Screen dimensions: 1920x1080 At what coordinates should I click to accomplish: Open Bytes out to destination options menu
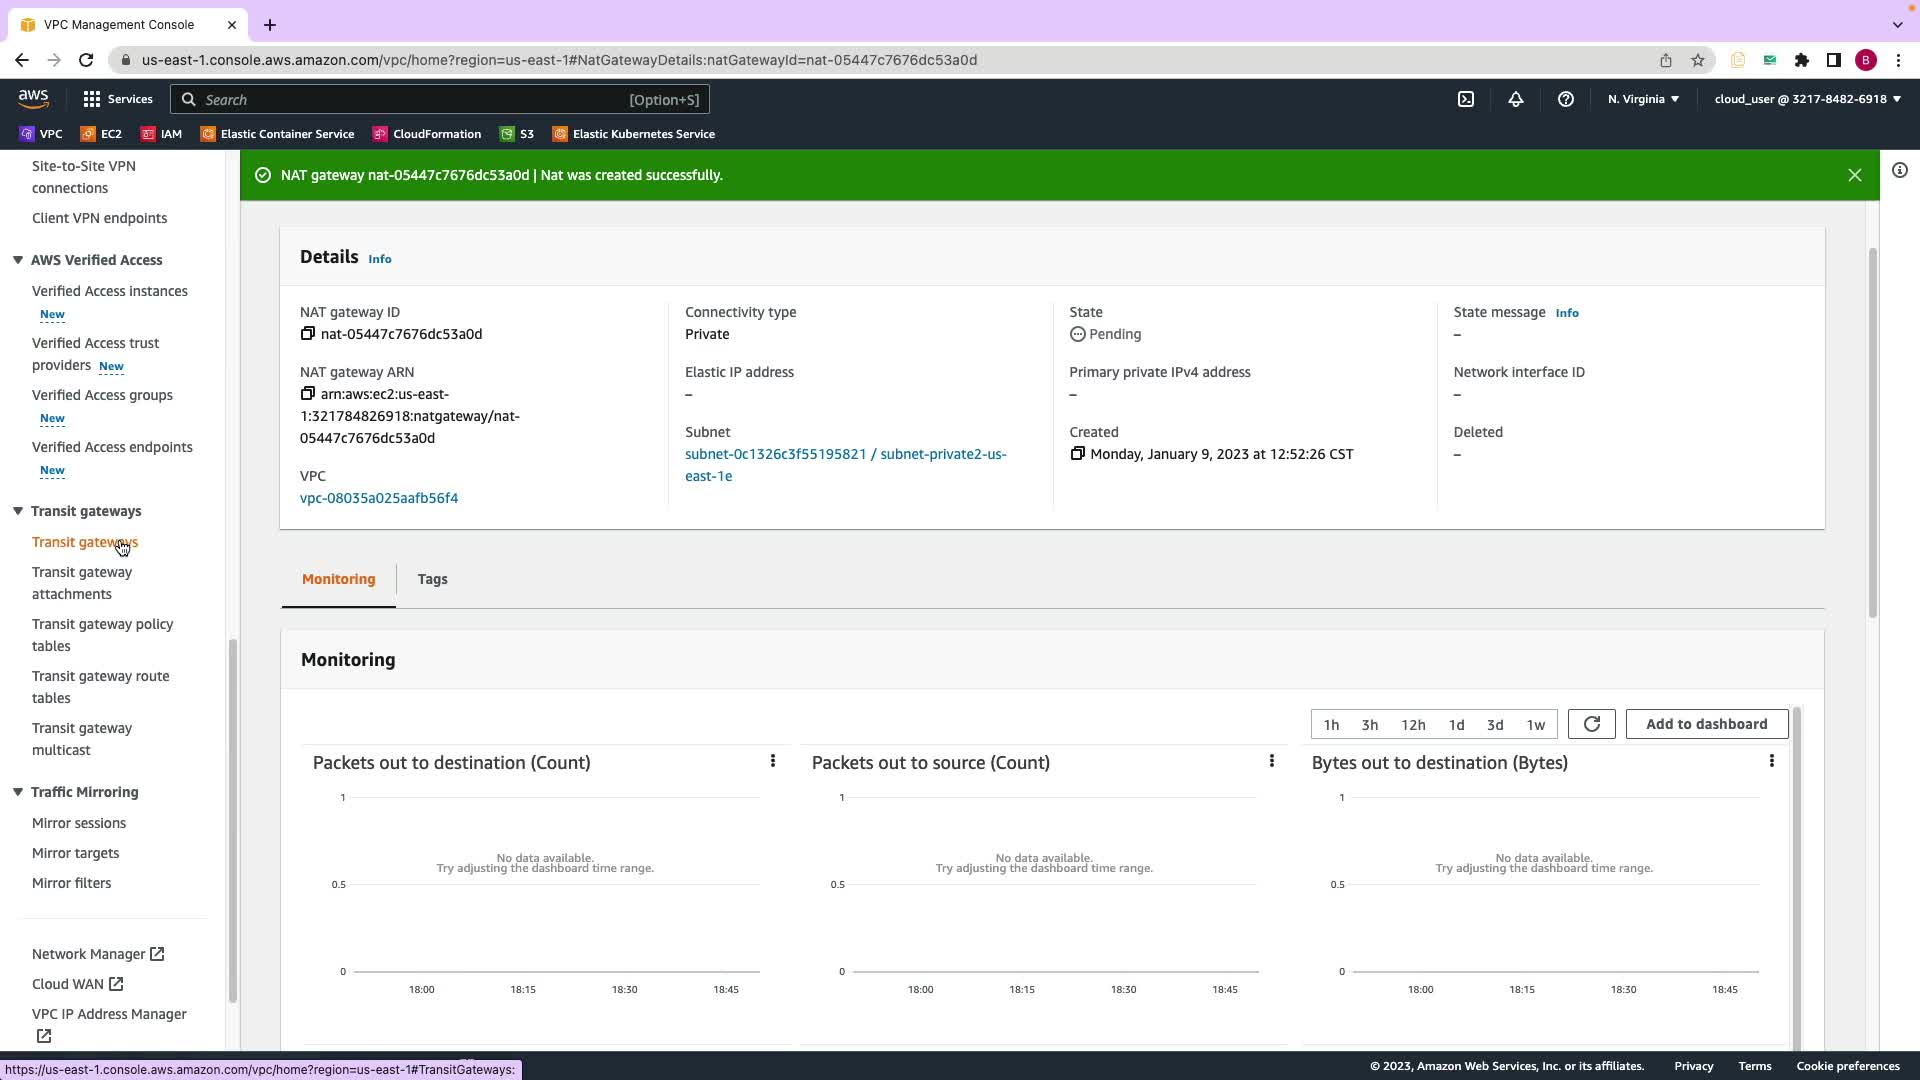(1771, 762)
